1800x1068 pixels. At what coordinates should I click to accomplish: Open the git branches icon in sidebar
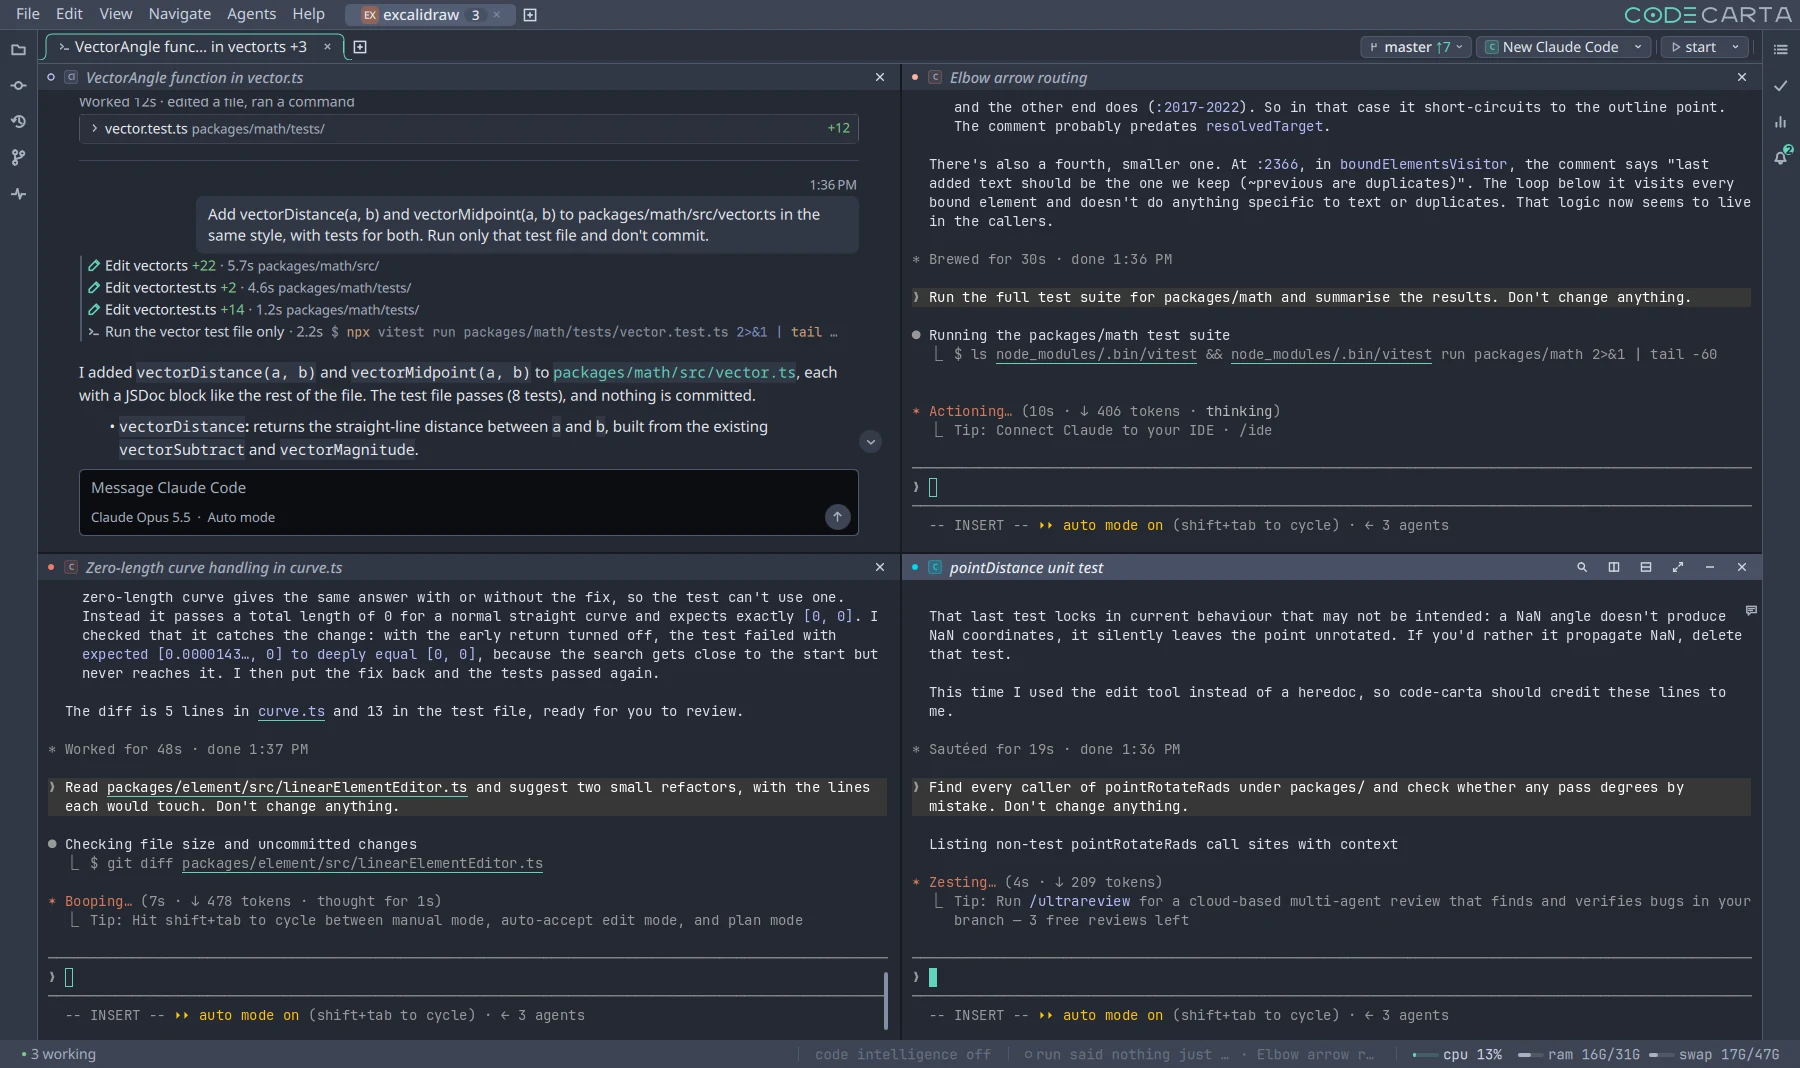click(18, 157)
